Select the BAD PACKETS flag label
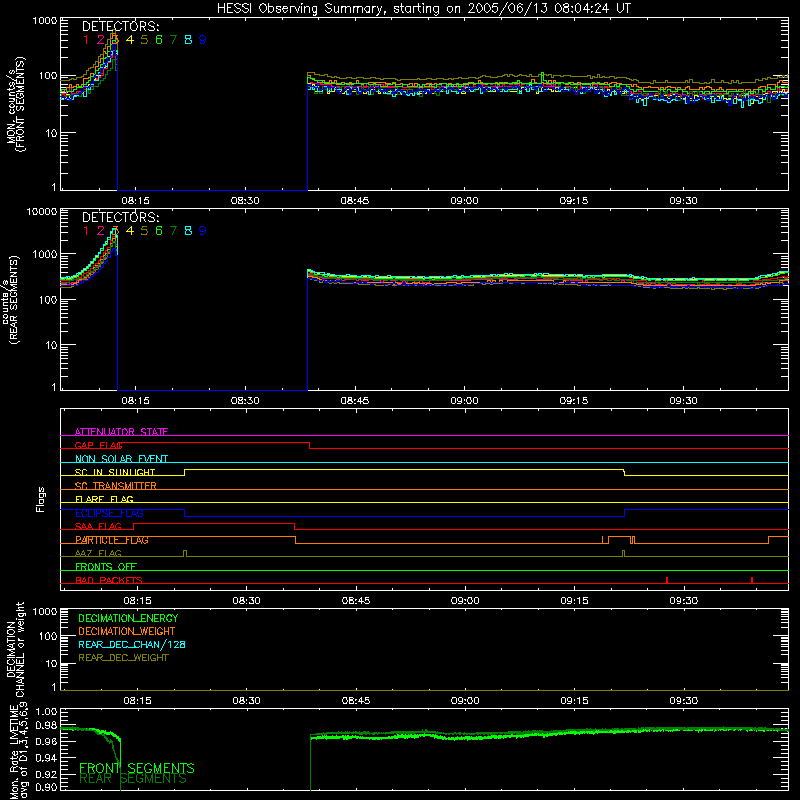 click(109, 580)
